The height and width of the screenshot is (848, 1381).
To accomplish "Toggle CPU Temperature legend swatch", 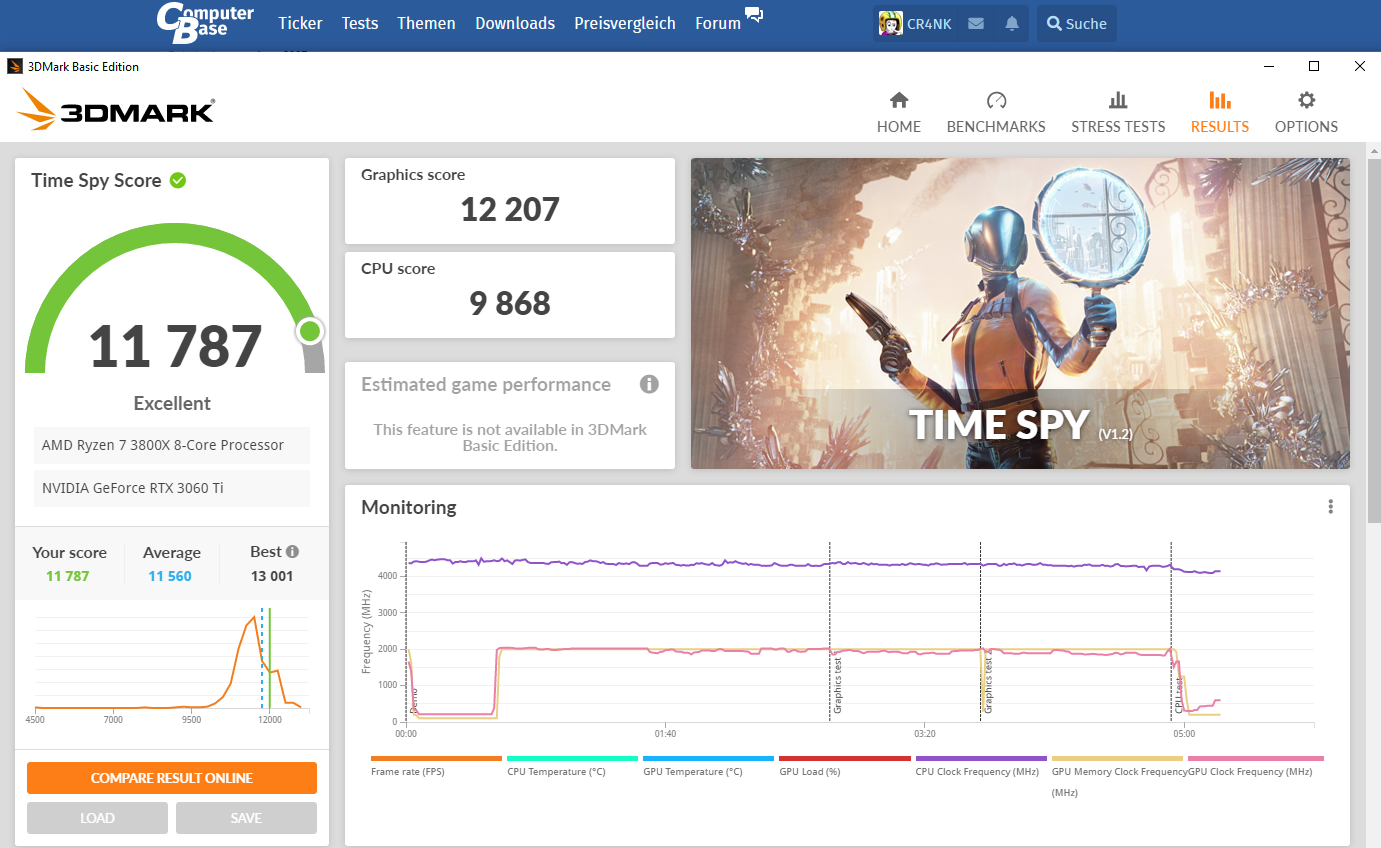I will (x=572, y=759).
